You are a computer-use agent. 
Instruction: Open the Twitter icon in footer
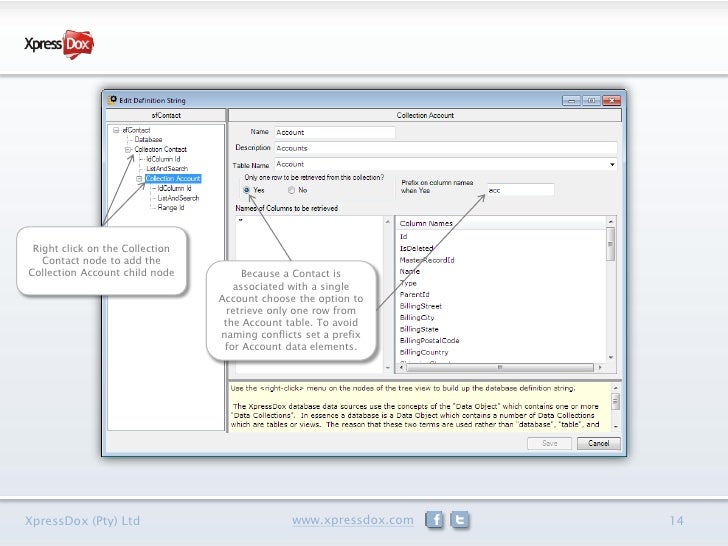[x=460, y=520]
